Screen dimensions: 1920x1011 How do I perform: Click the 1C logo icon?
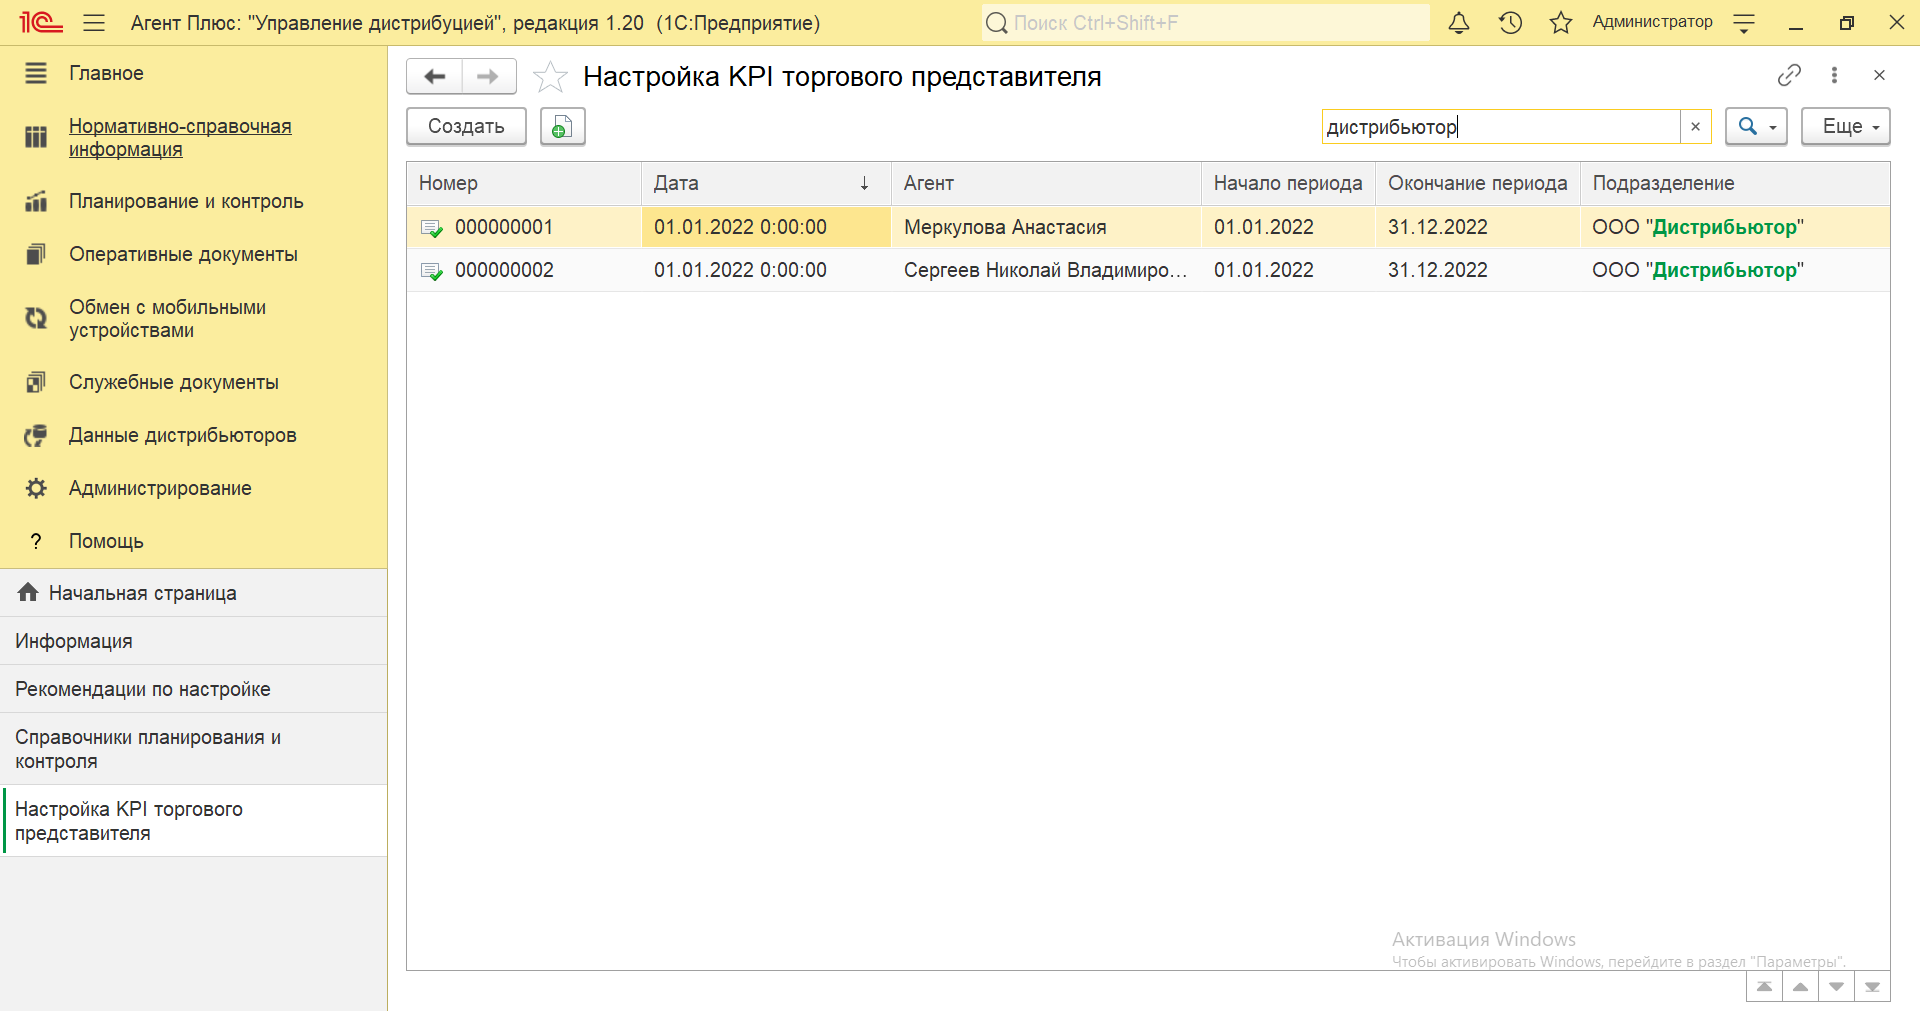click(x=40, y=22)
